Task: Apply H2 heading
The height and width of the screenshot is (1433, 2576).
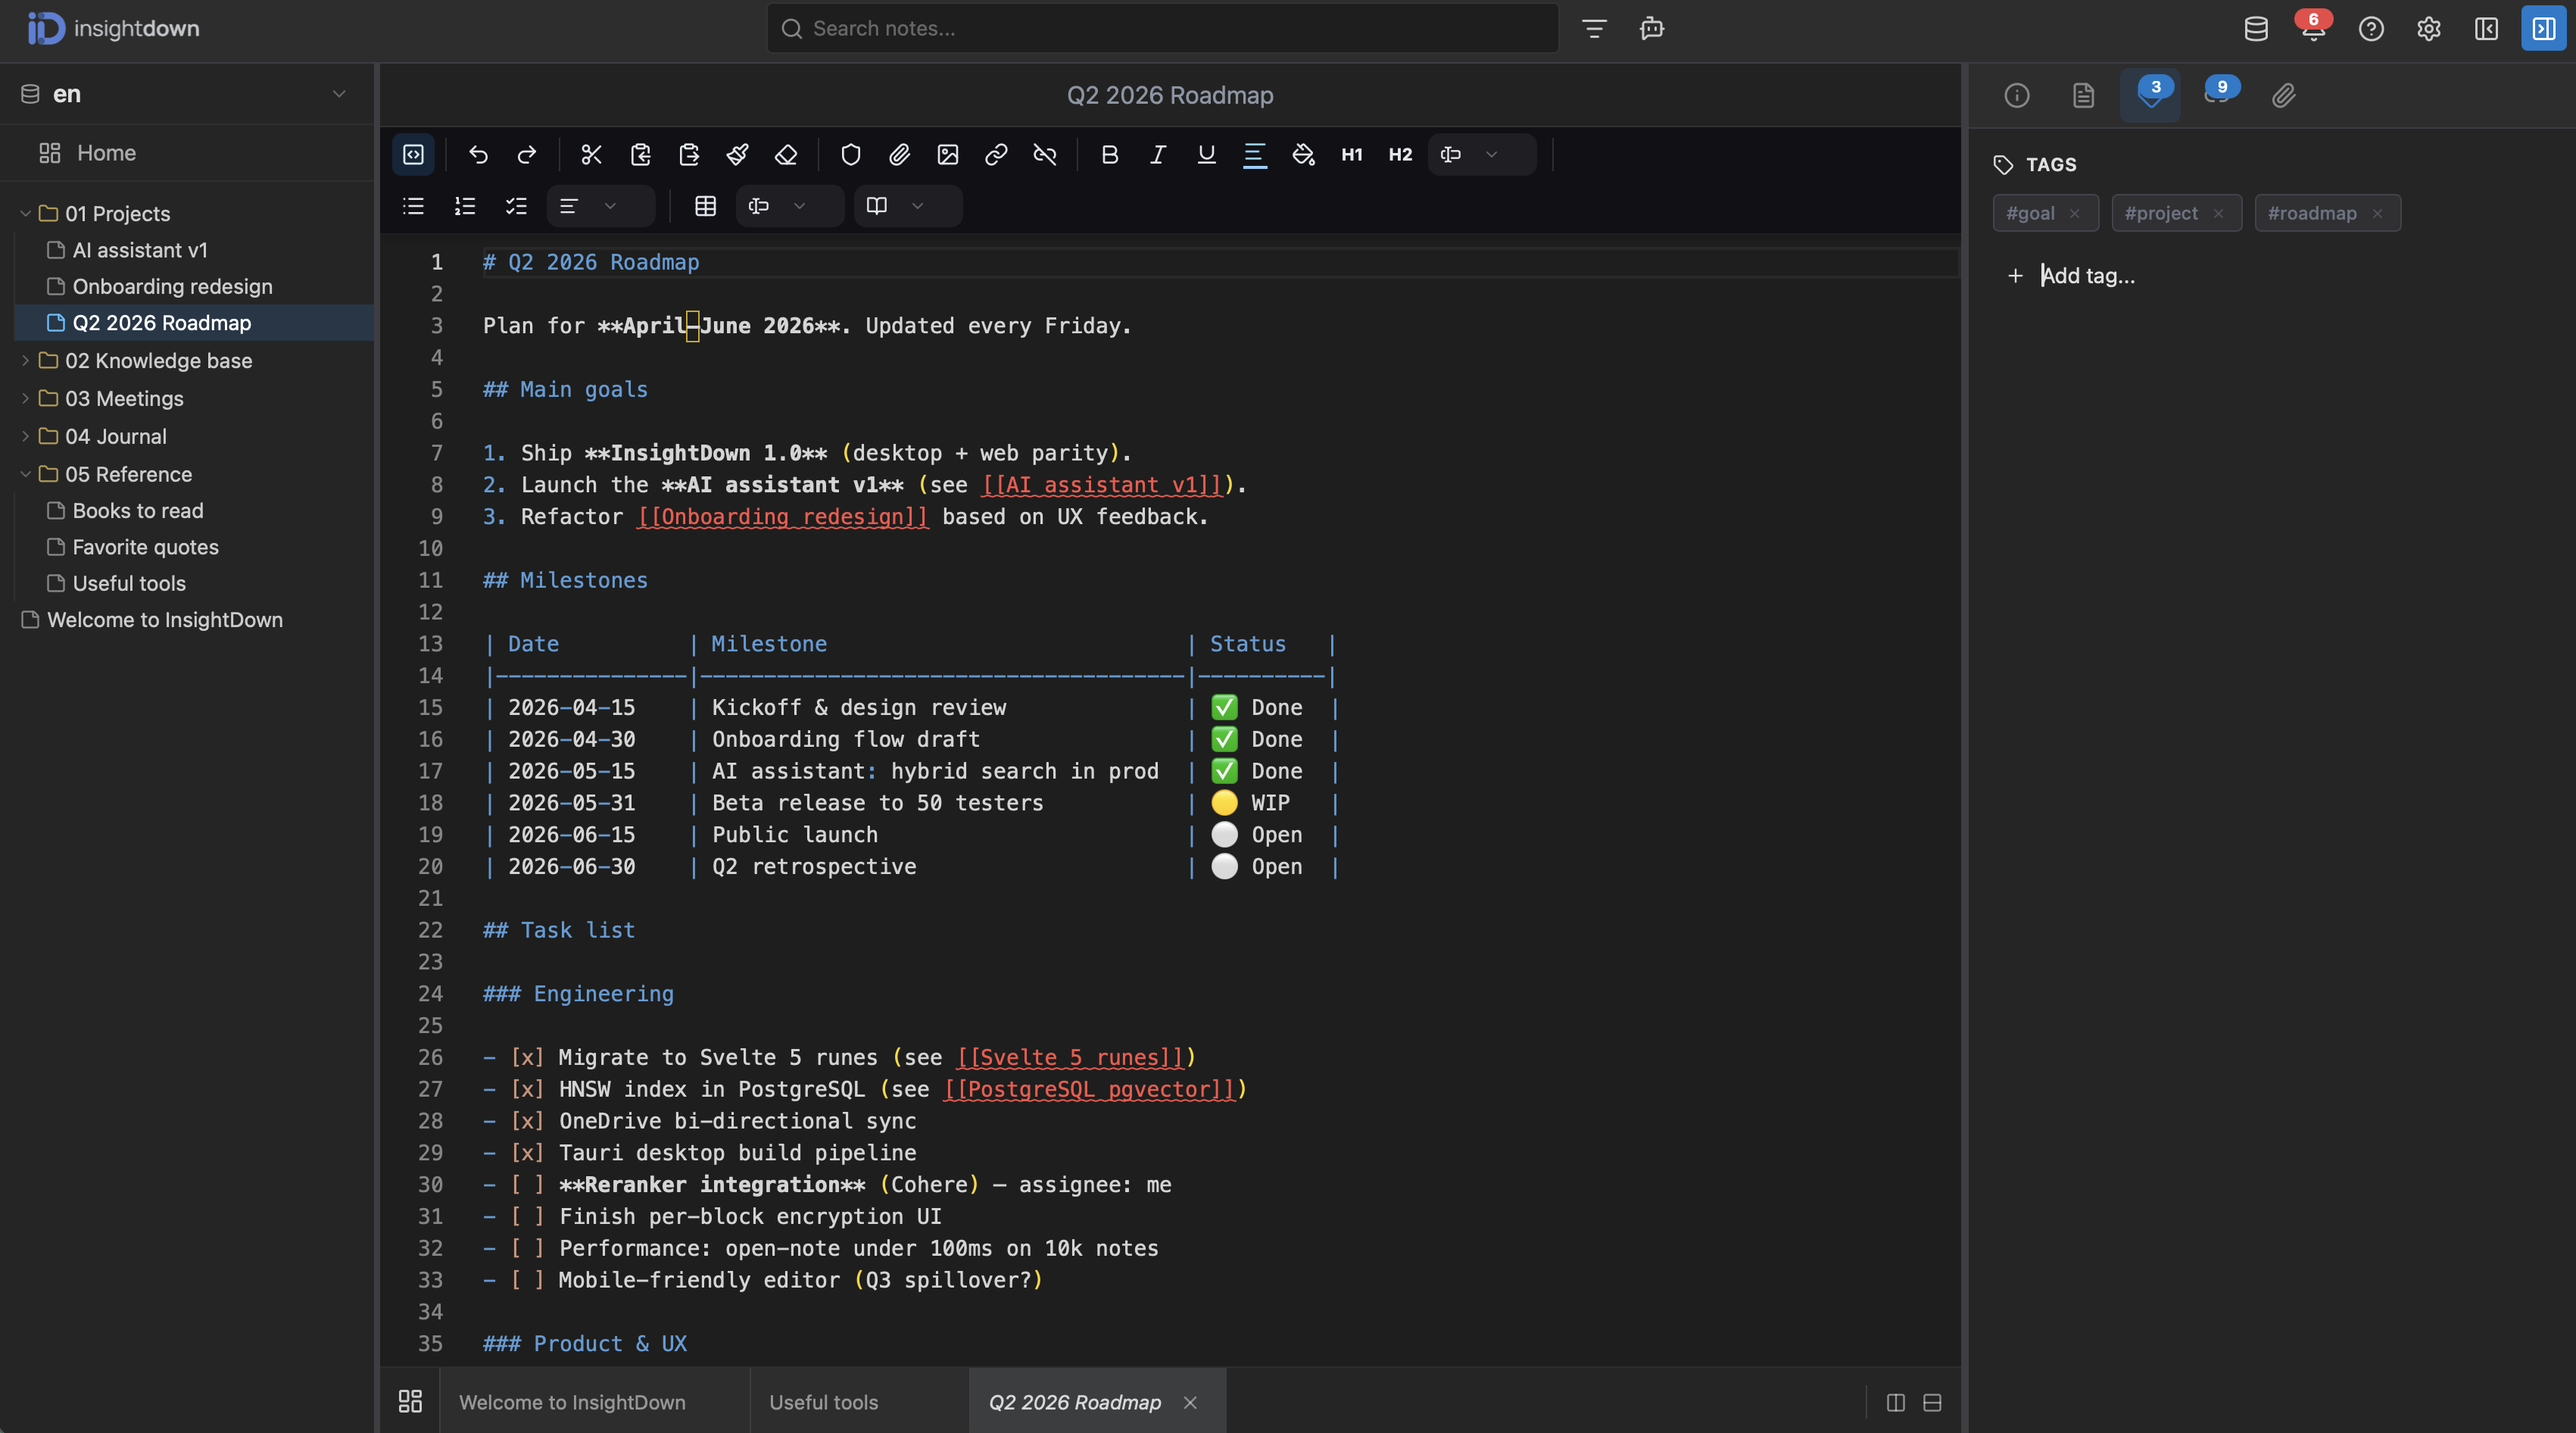Action: click(1400, 154)
